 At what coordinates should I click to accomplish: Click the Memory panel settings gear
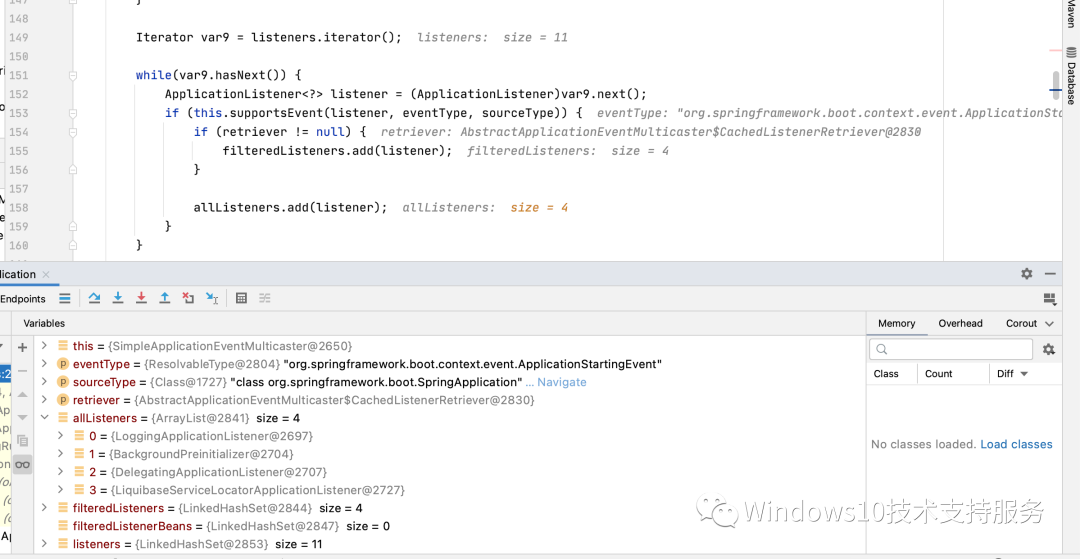1049,349
